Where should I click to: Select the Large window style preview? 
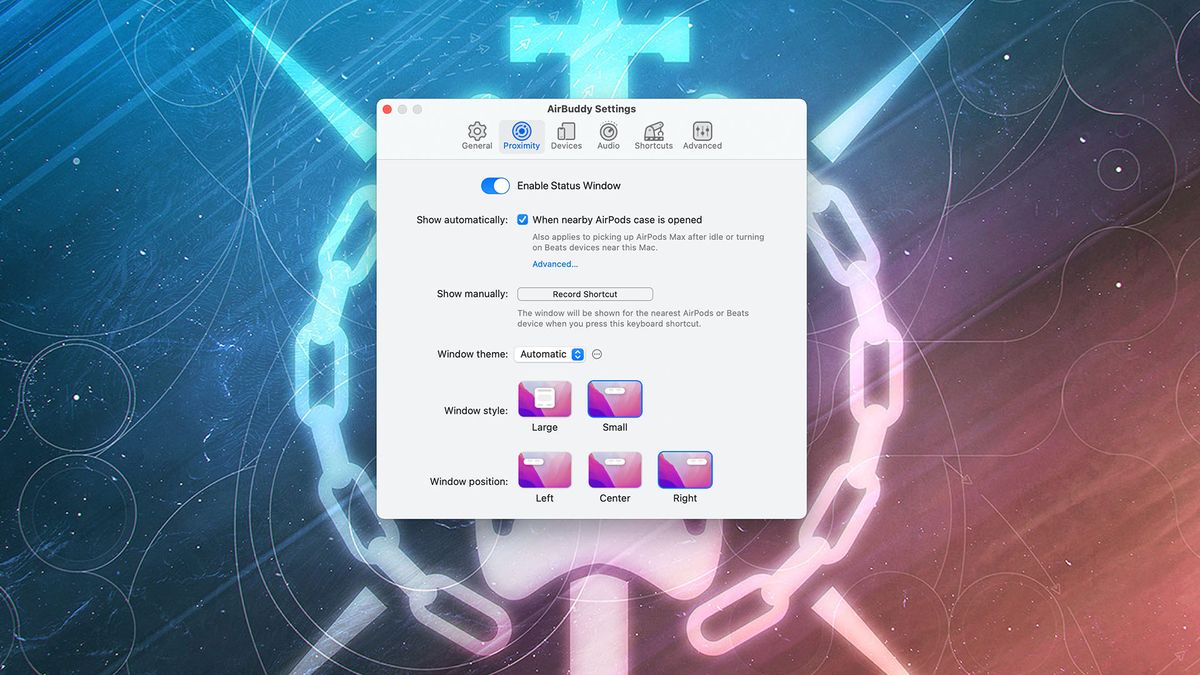click(544, 398)
